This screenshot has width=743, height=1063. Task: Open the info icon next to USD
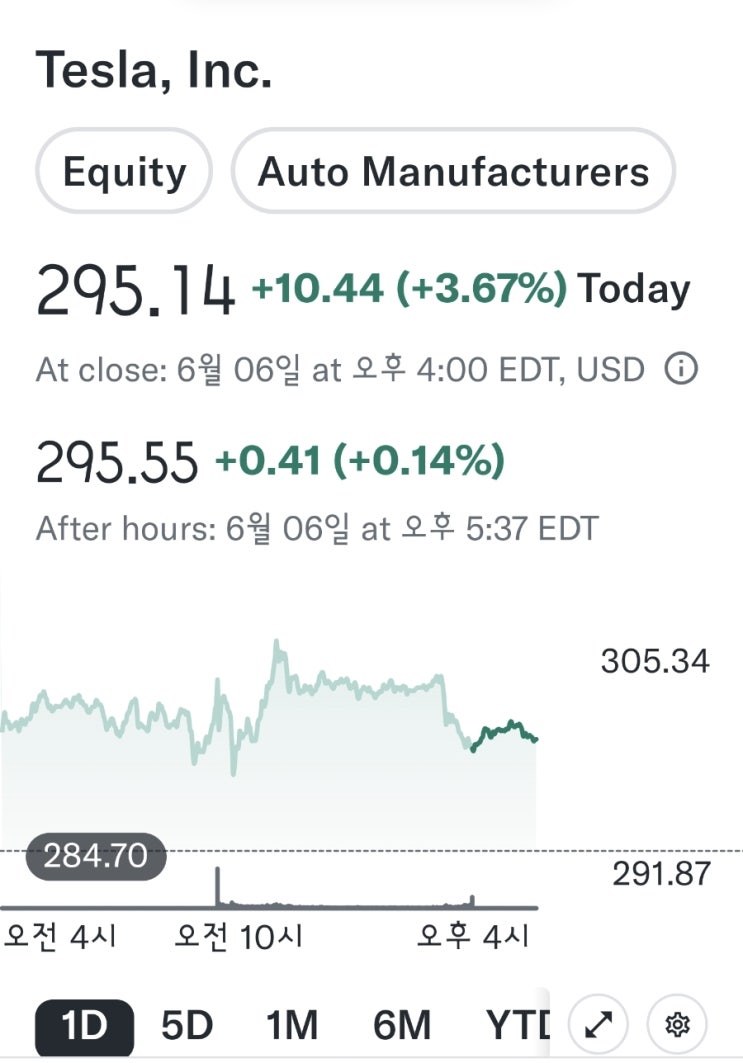pos(680,369)
